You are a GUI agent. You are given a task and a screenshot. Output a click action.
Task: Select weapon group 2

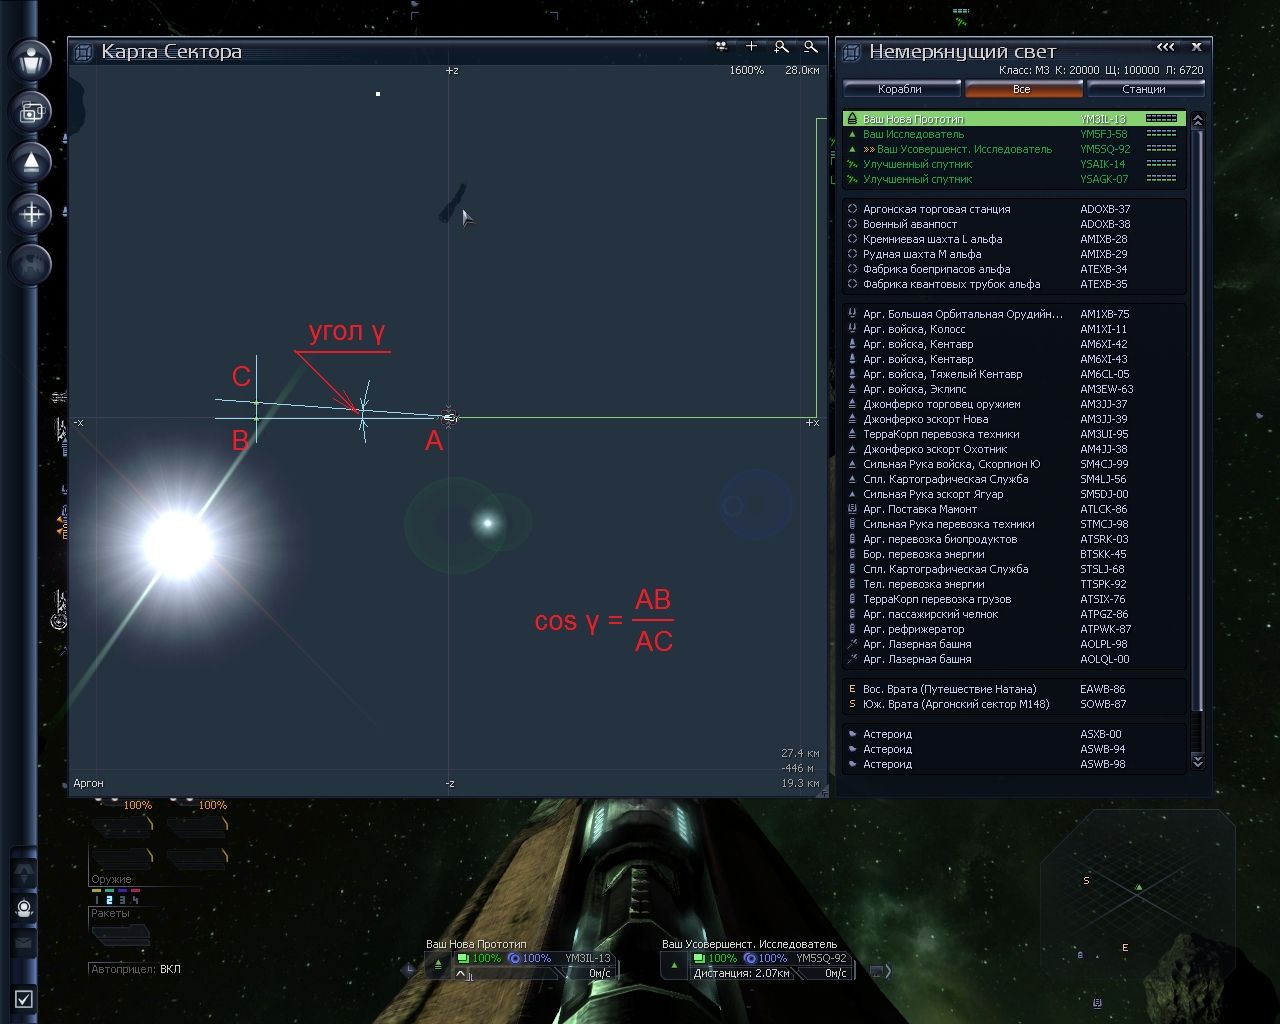(110, 900)
